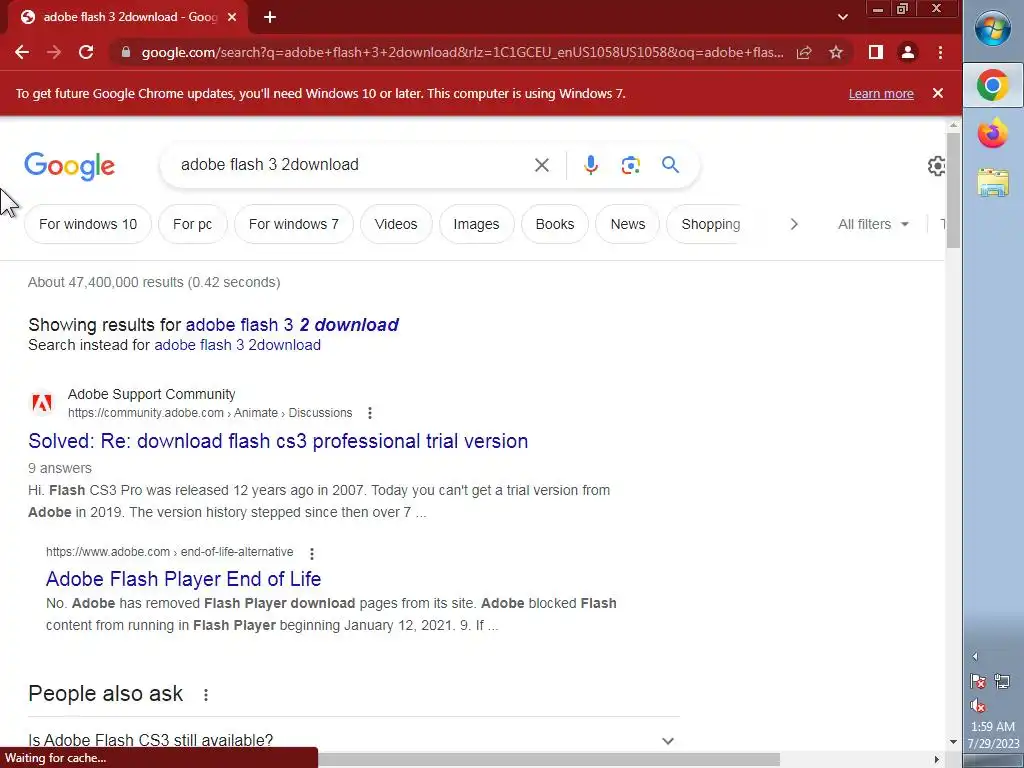The height and width of the screenshot is (768, 1024).
Task: Click the Adobe Support Community favicon
Action: coord(42,403)
